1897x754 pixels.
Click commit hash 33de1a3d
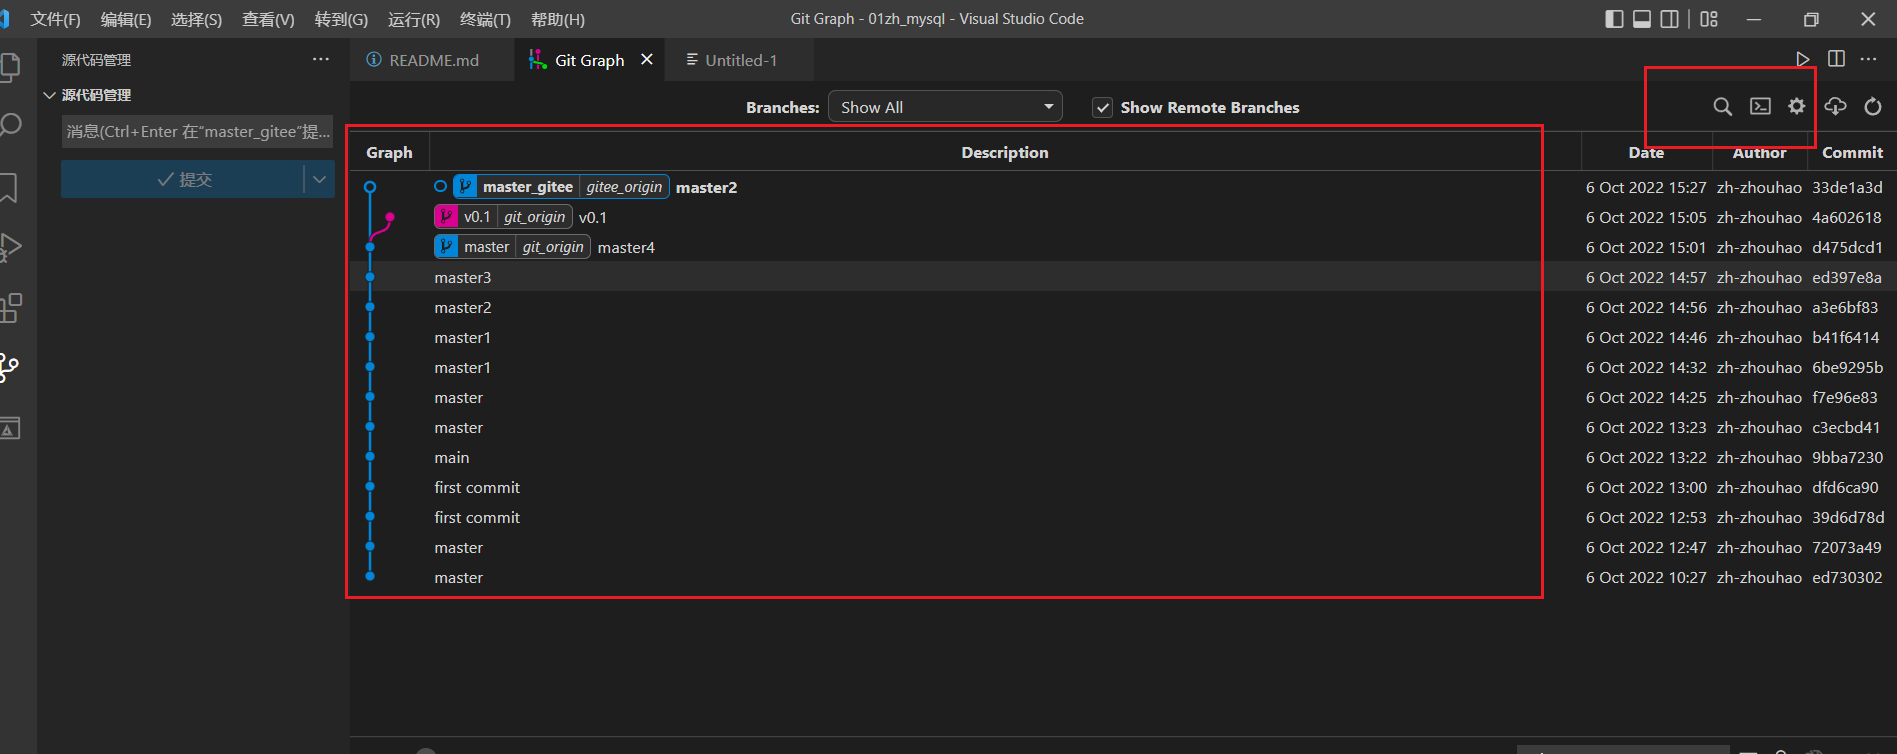tap(1847, 187)
